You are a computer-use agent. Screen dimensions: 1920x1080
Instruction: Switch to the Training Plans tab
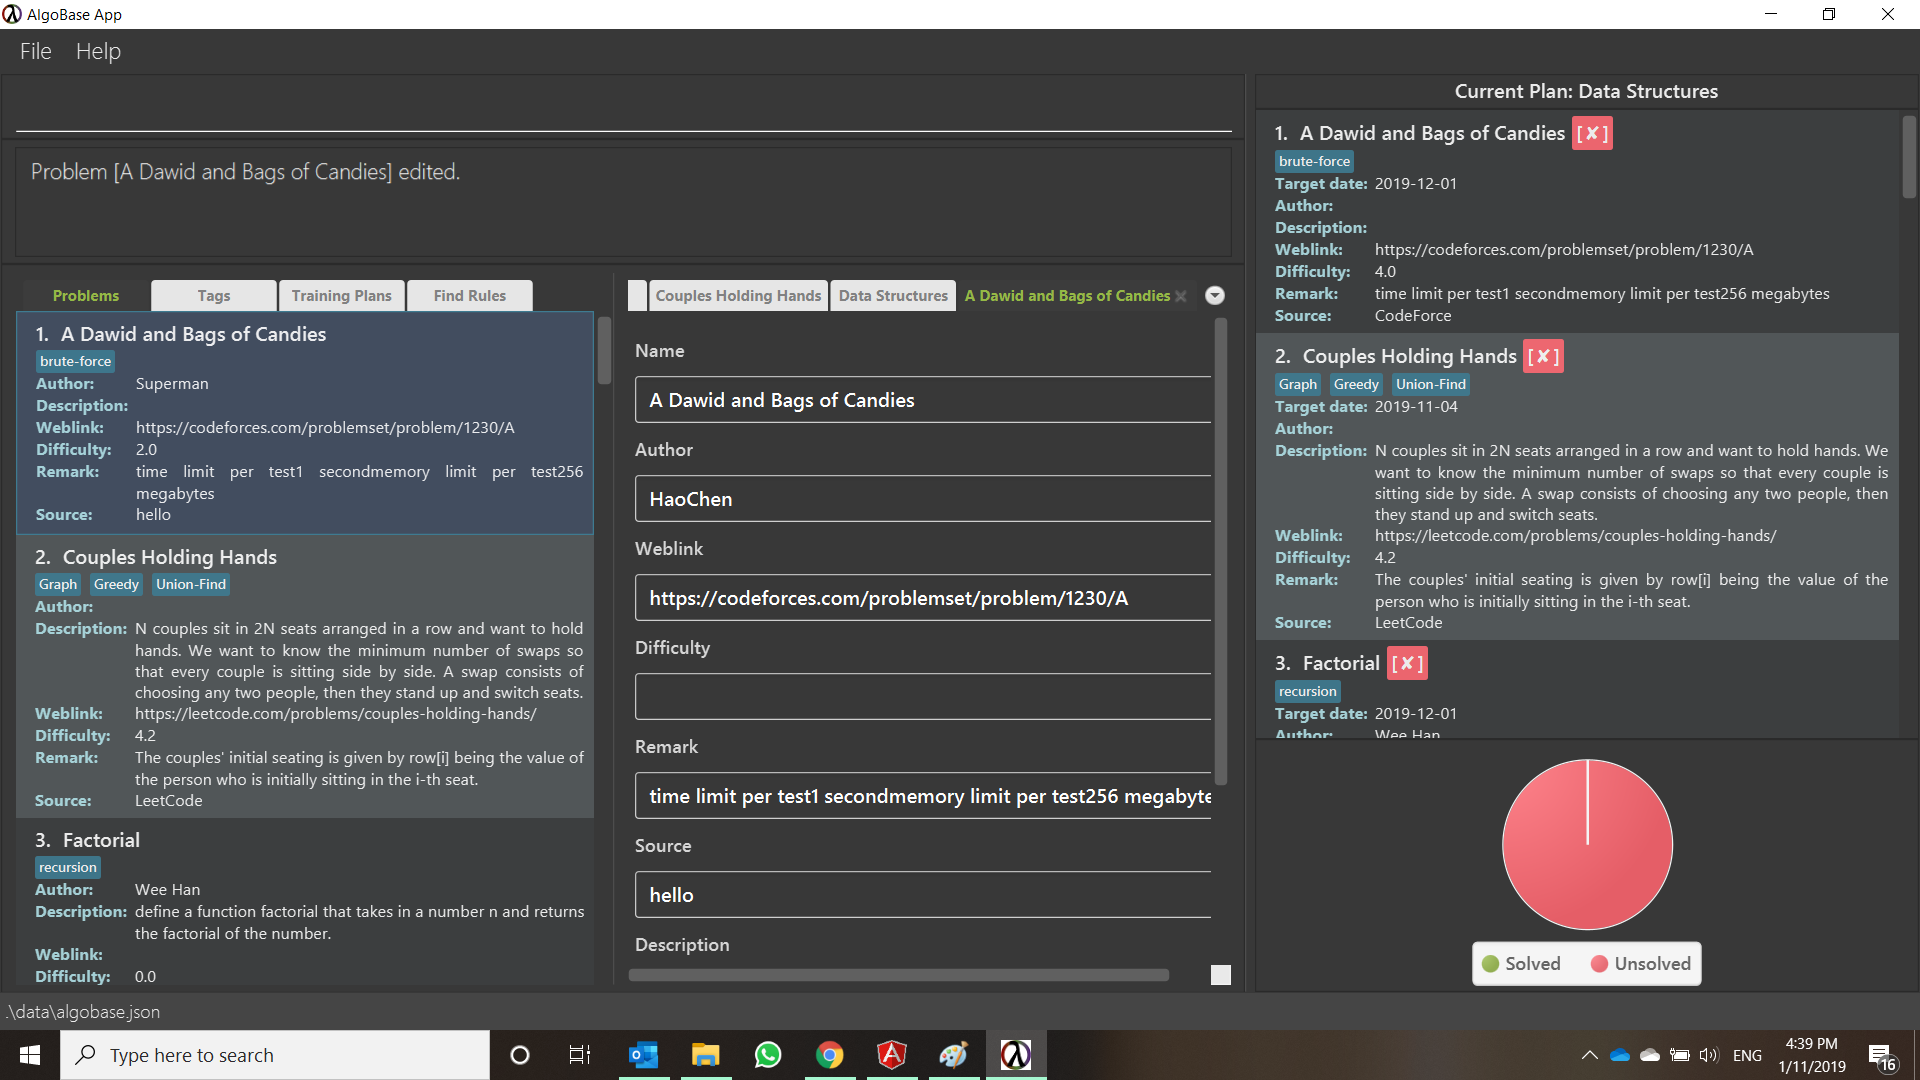click(341, 296)
